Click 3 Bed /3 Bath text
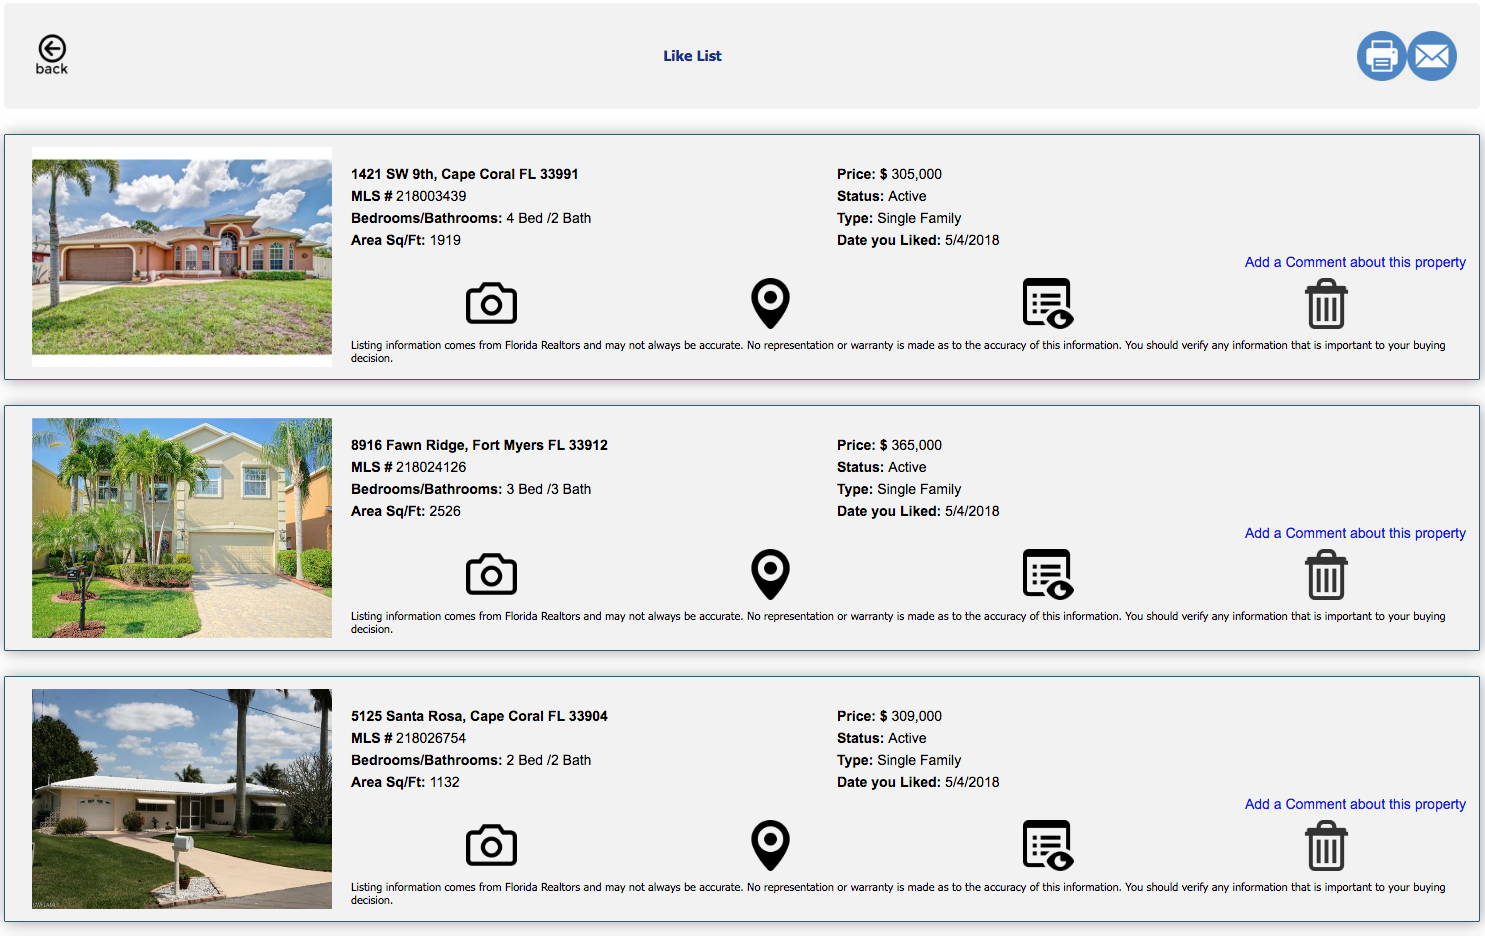 pos(549,489)
